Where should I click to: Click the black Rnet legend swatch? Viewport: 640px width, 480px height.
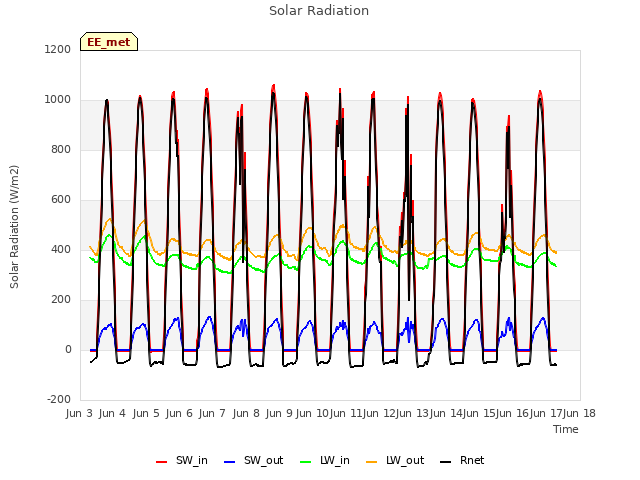tap(446, 462)
